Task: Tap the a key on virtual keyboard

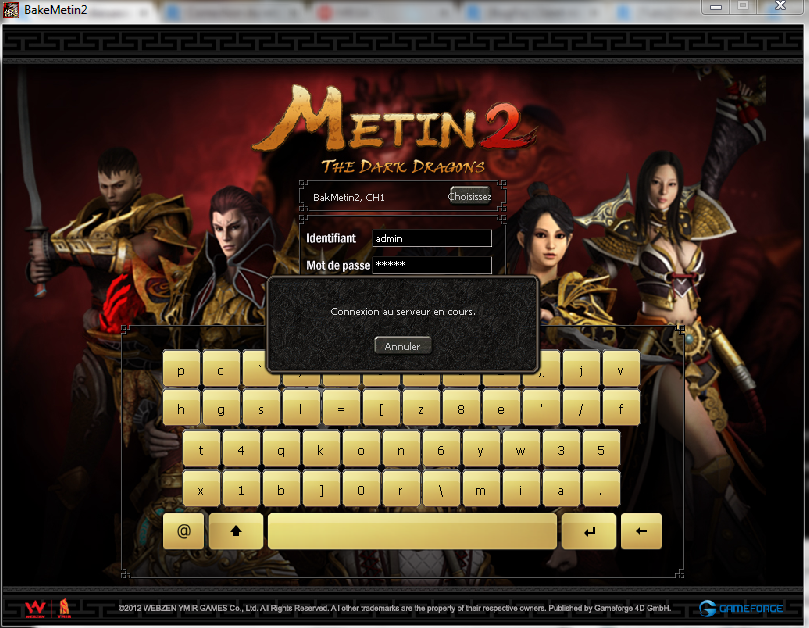Action: pos(561,490)
